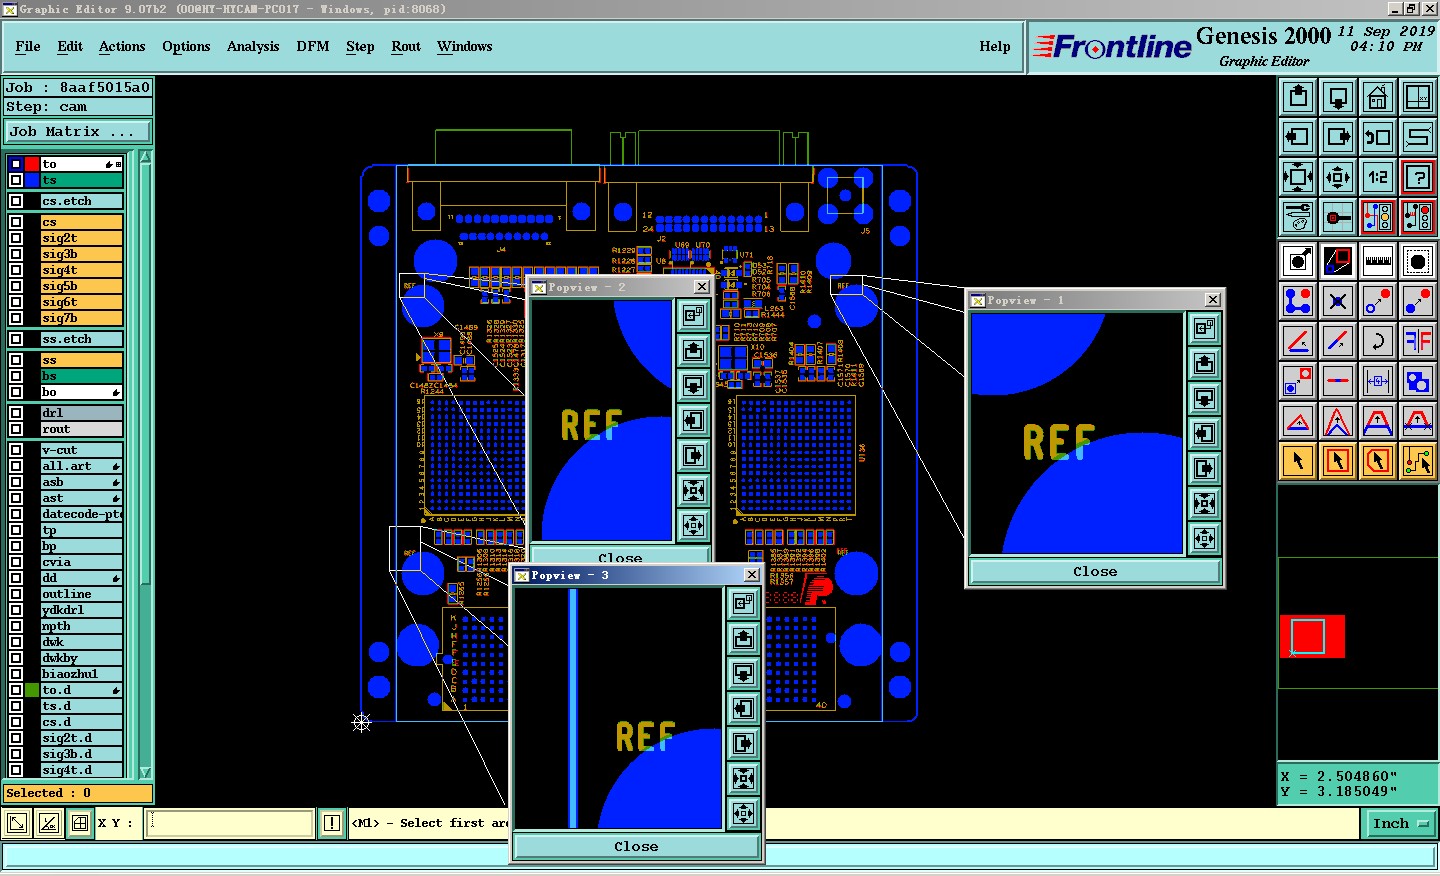Open the Rout menu
Viewport: 1440px width, 876px height.
click(x=406, y=46)
